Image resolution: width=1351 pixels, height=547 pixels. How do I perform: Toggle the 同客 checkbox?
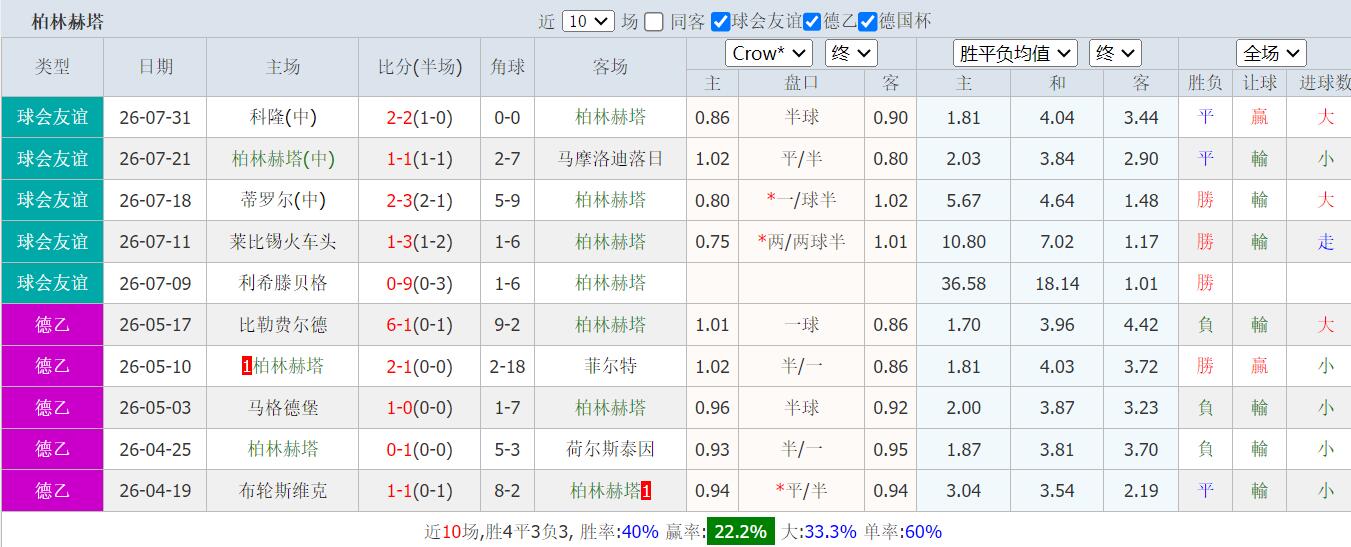654,22
